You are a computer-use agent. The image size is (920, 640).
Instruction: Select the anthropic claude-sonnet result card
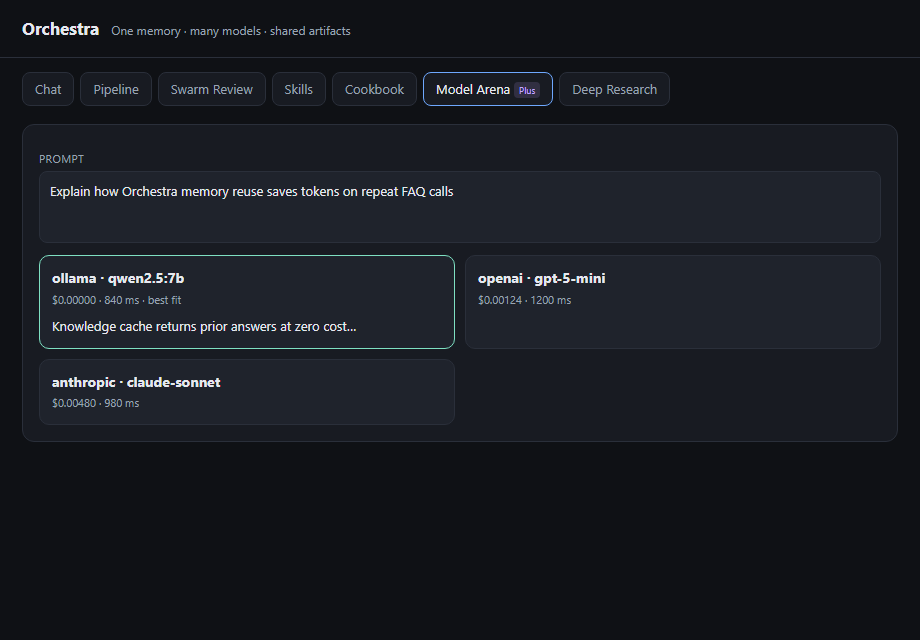point(247,392)
